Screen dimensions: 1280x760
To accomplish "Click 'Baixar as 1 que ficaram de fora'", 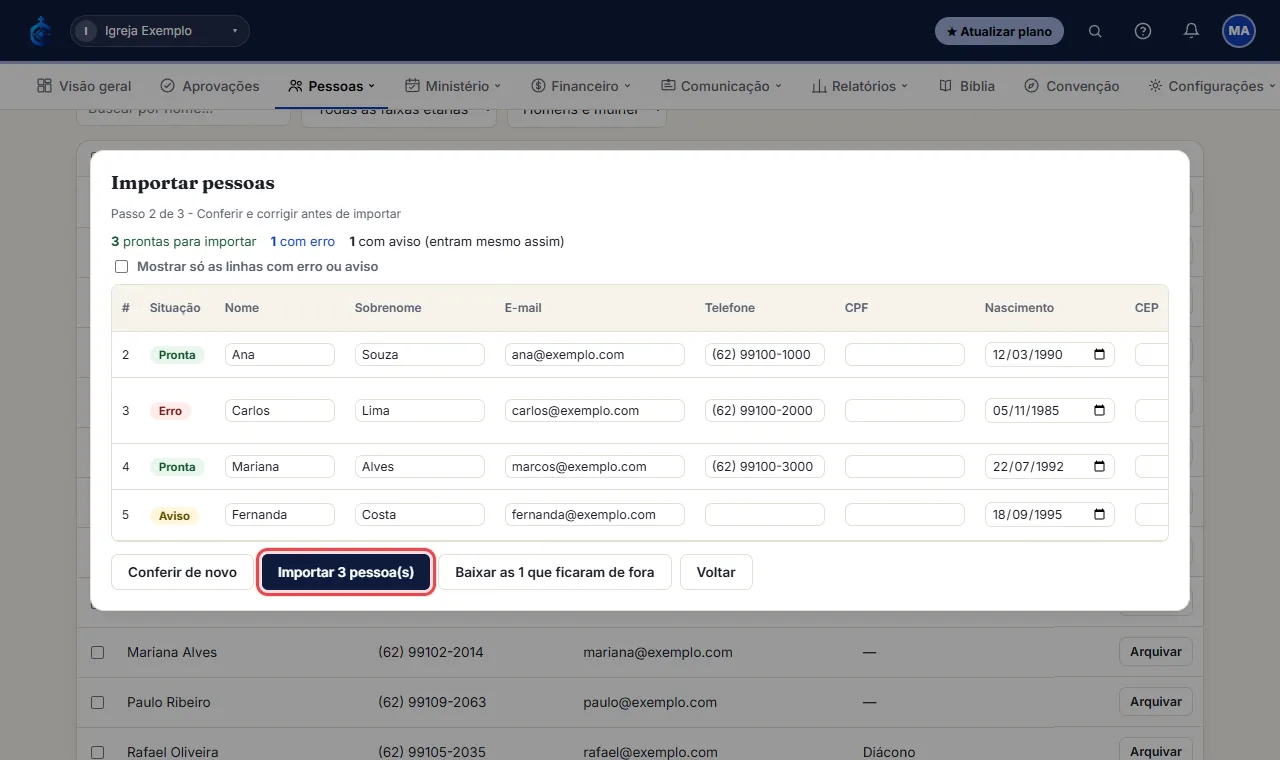I will click(x=555, y=572).
